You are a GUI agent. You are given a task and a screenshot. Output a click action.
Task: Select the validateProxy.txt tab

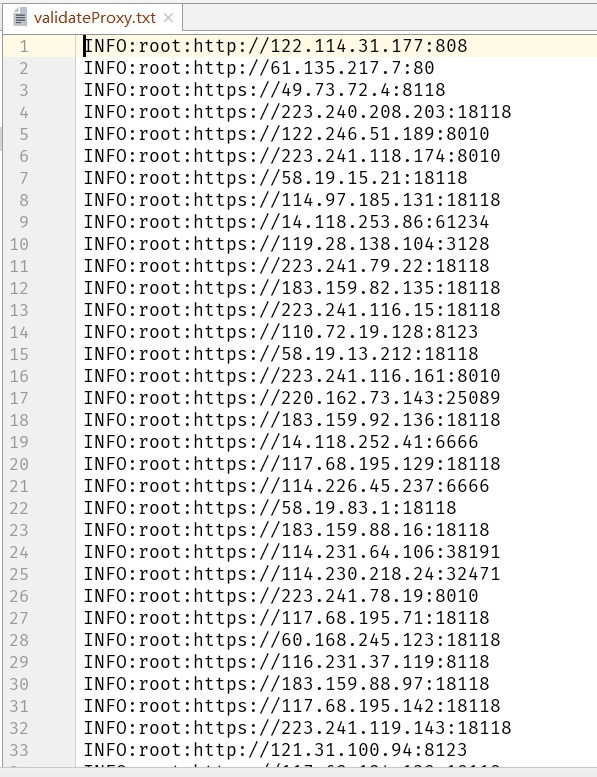pos(92,18)
